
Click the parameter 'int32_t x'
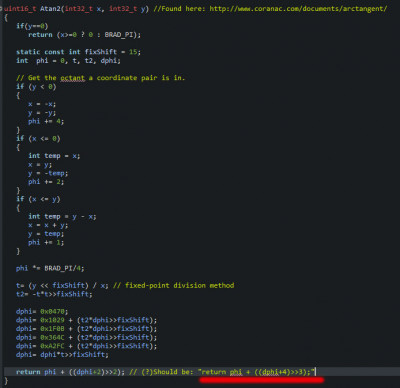(83, 9)
